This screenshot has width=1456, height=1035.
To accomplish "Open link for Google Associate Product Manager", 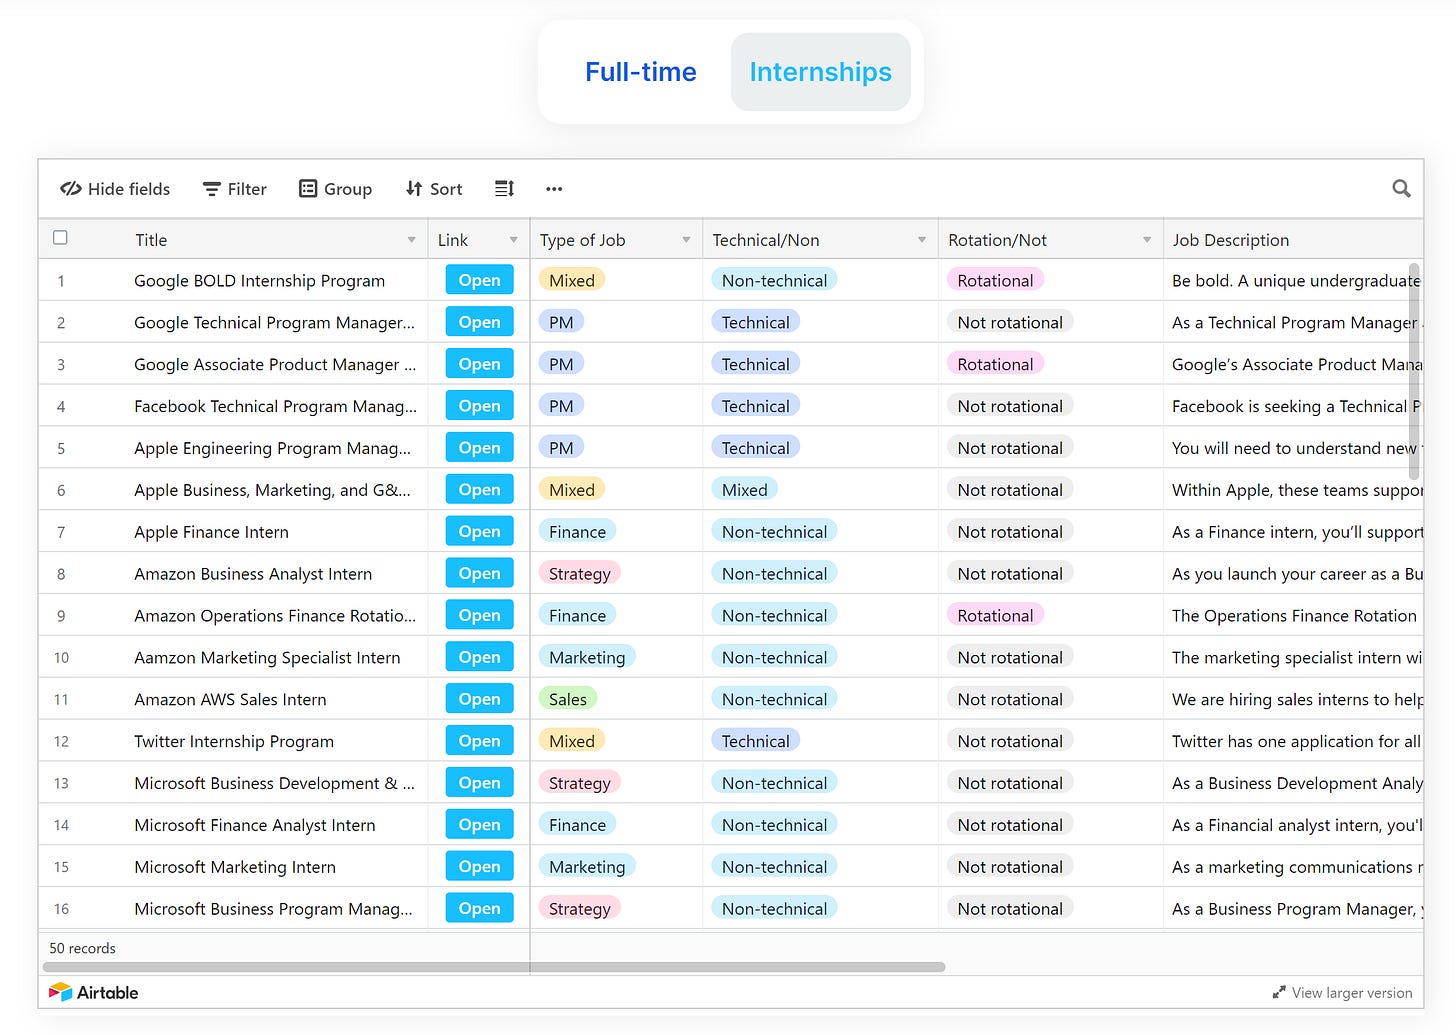I will [479, 364].
